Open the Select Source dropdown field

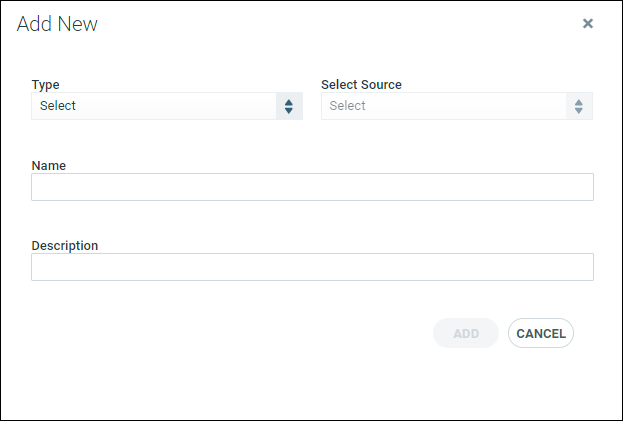(x=457, y=106)
